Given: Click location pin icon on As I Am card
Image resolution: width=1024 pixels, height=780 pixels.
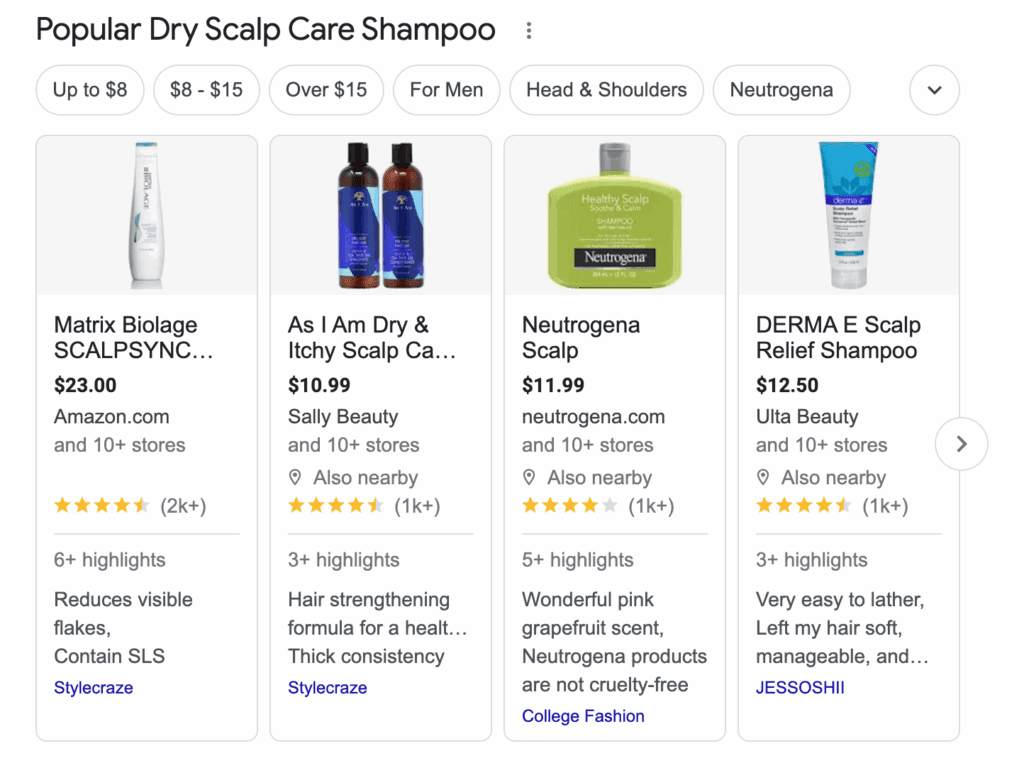Looking at the screenshot, I should (x=296, y=477).
